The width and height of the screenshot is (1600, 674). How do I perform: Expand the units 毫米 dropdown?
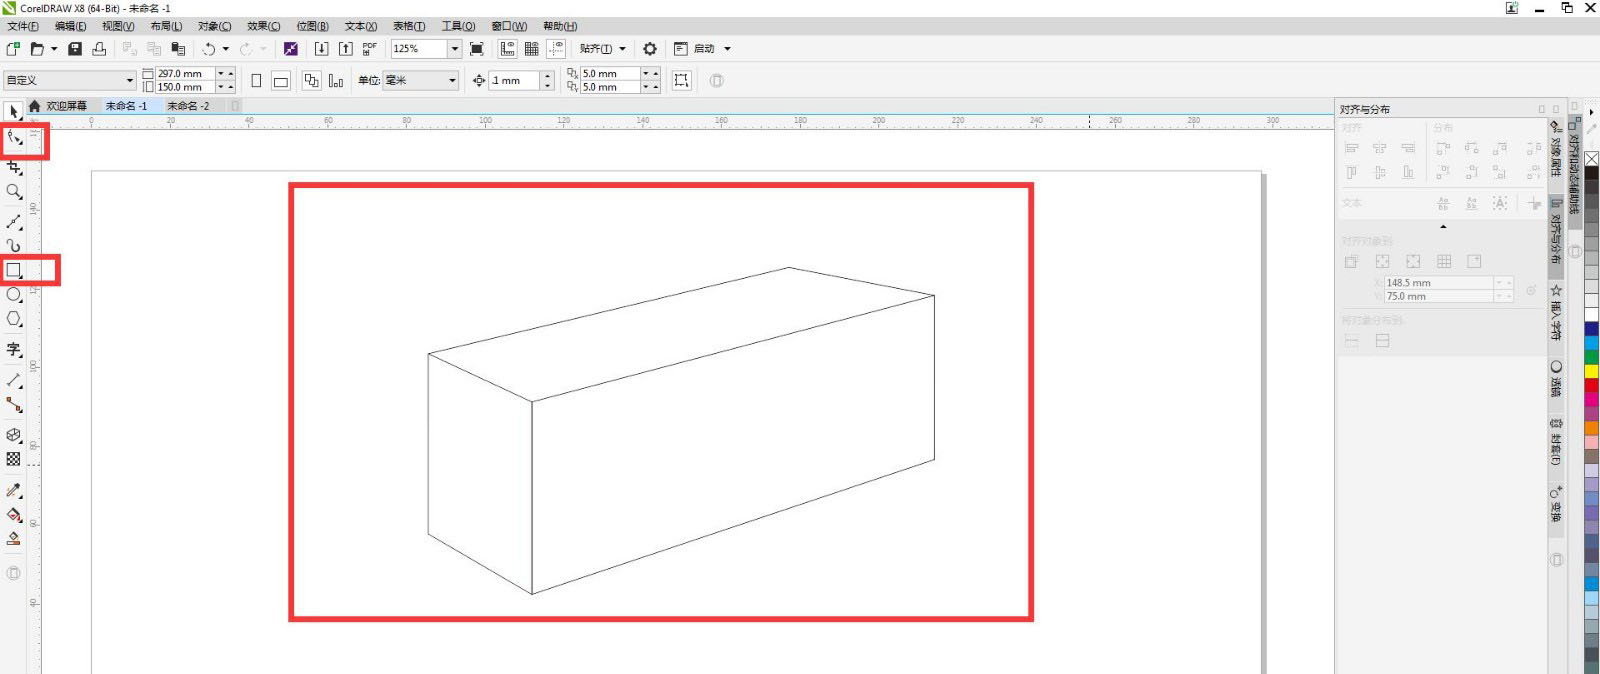[452, 81]
